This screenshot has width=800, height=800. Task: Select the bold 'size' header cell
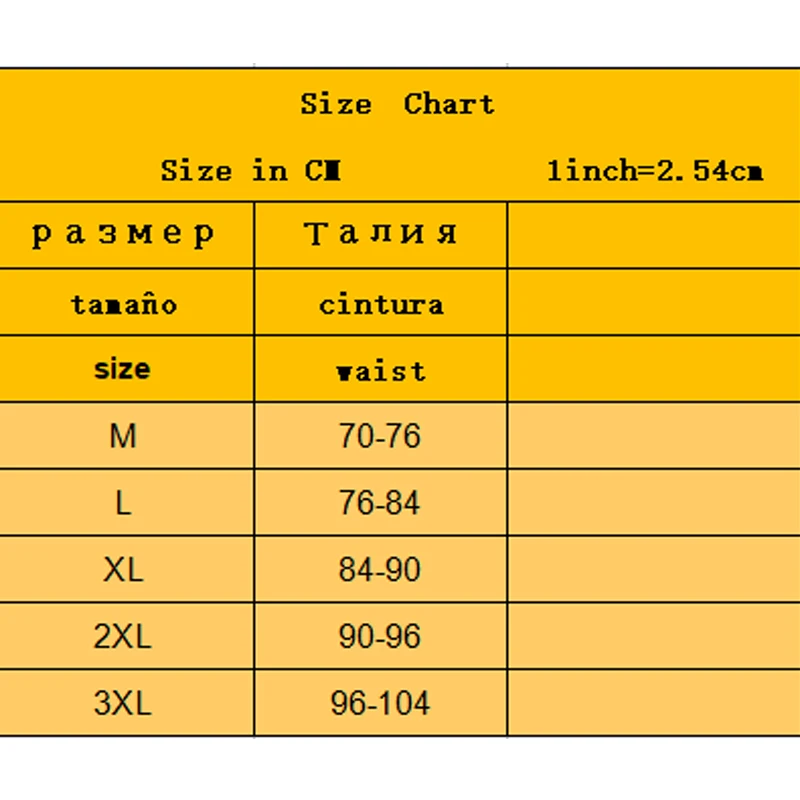(x=122, y=369)
